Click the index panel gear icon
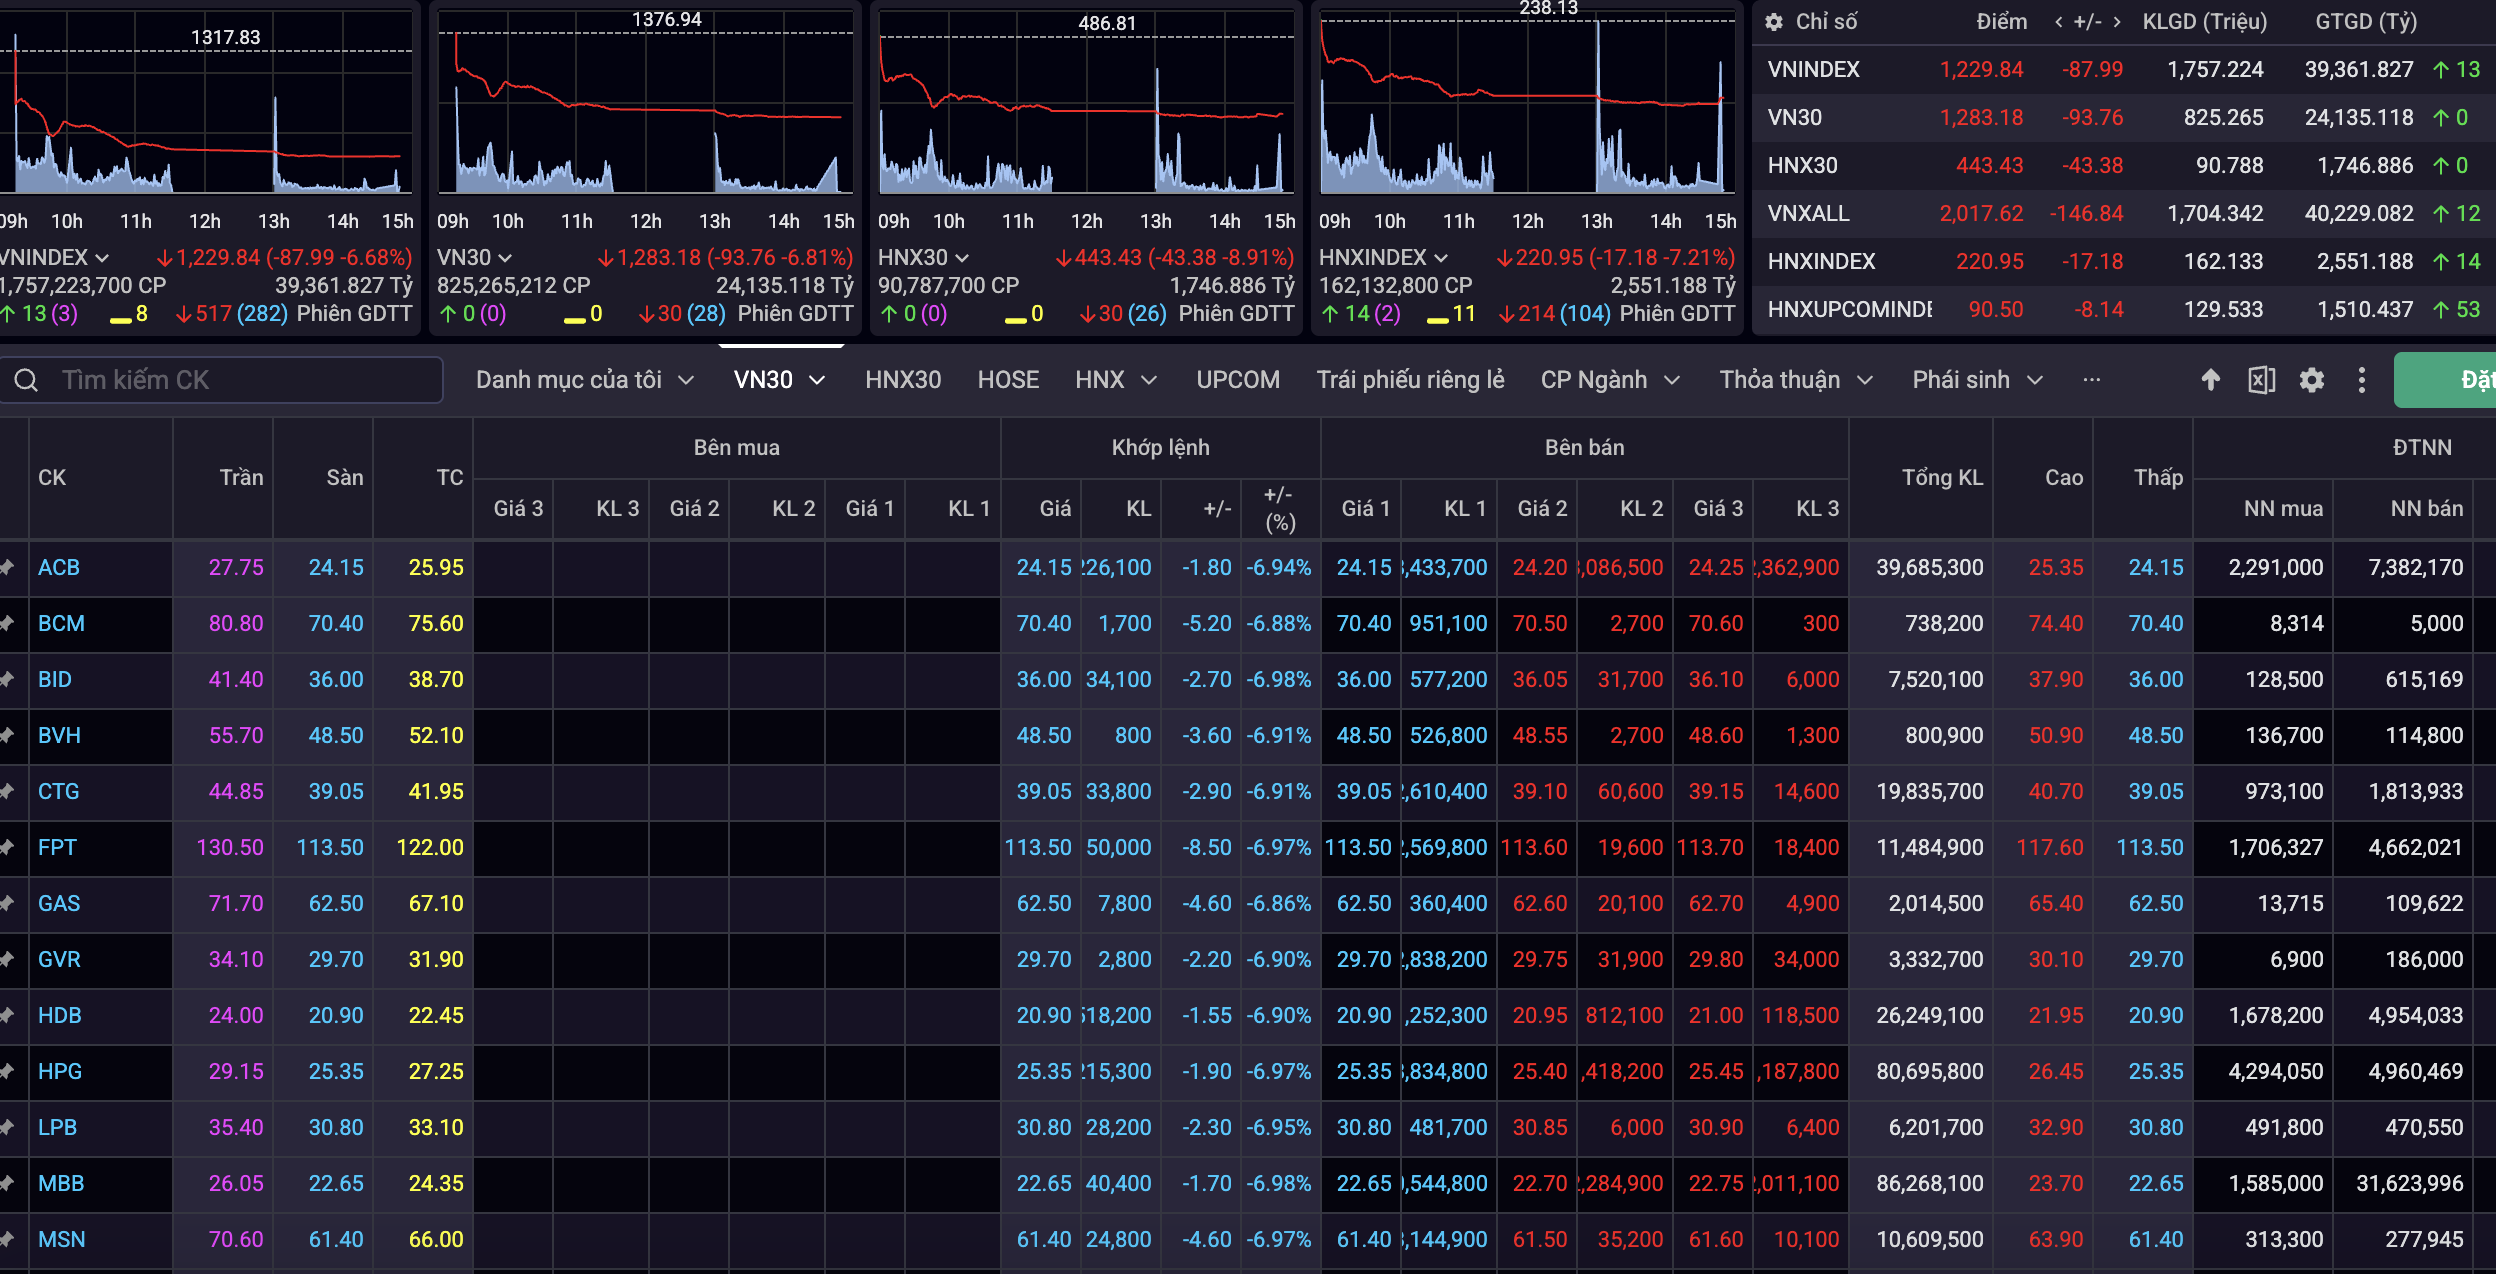The width and height of the screenshot is (2496, 1274). (1774, 22)
